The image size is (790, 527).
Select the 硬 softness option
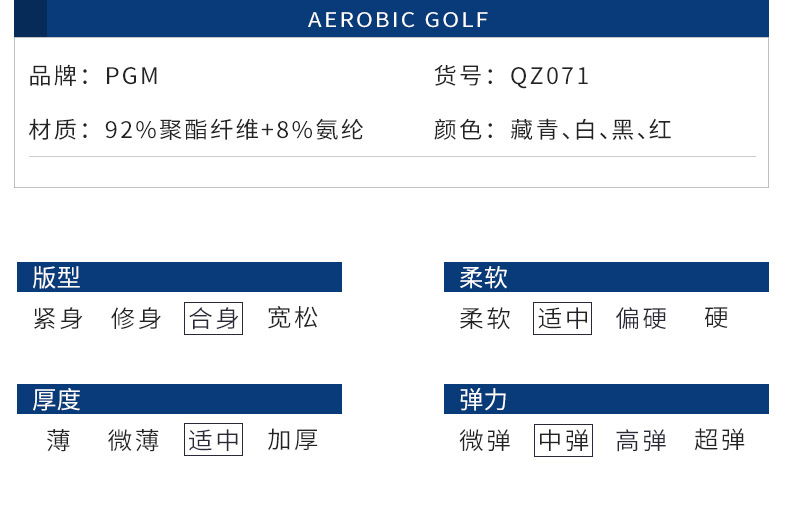[x=717, y=319]
